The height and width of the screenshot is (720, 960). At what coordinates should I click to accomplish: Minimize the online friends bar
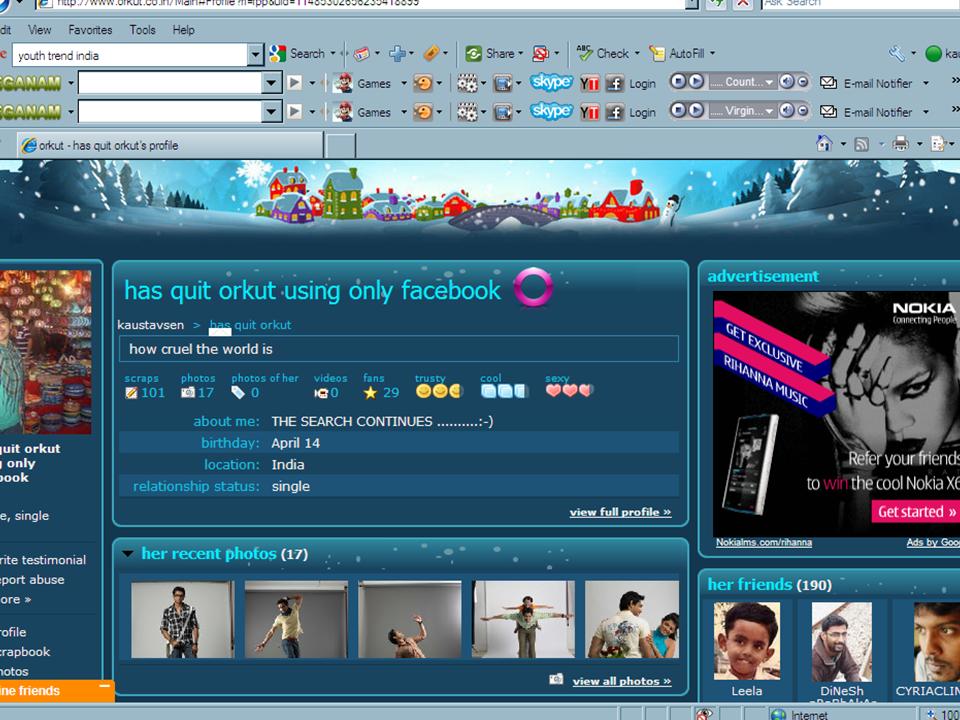tap(104, 686)
